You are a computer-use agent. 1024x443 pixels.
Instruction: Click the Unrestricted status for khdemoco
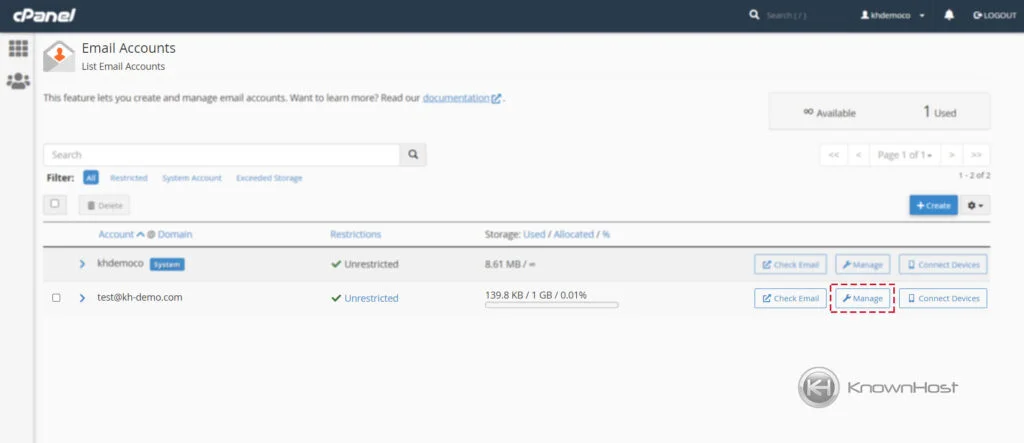(364, 265)
